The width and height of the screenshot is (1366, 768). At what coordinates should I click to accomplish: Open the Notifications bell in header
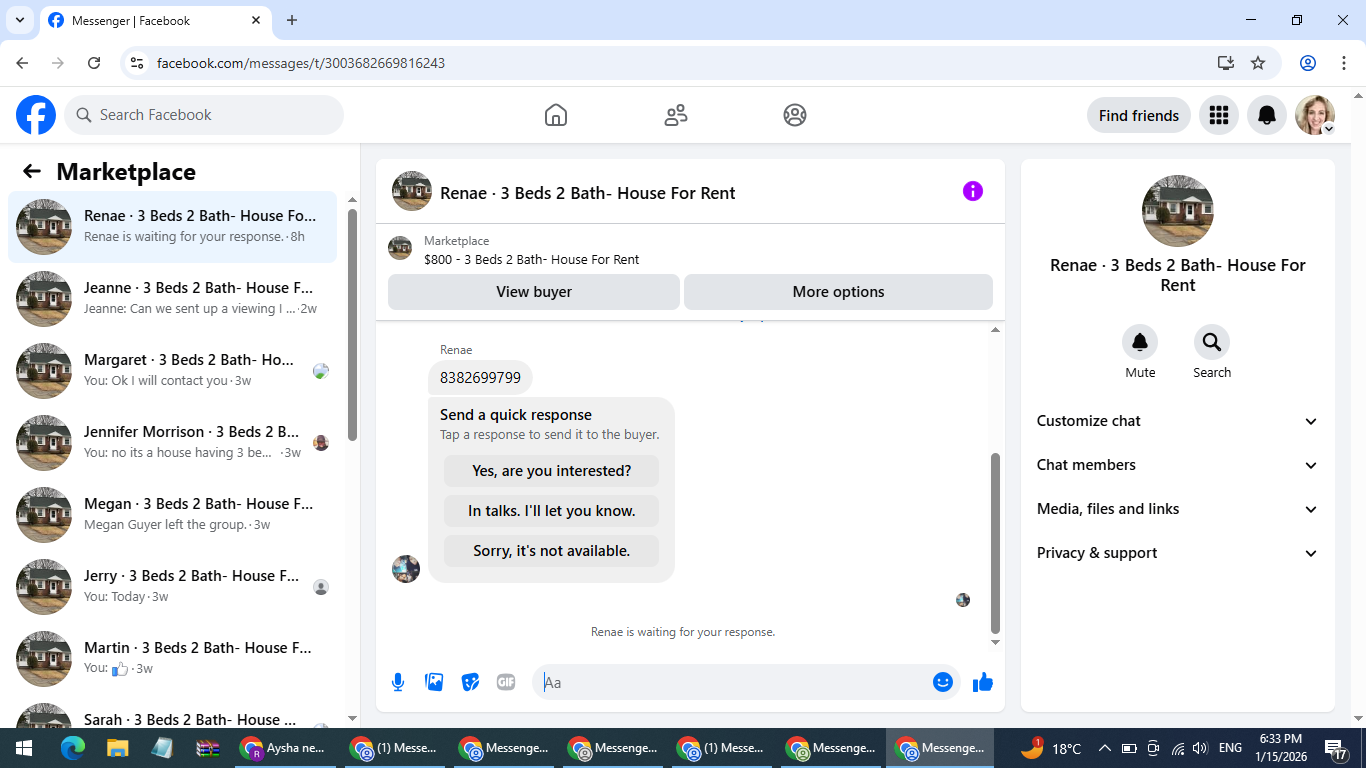click(x=1267, y=115)
